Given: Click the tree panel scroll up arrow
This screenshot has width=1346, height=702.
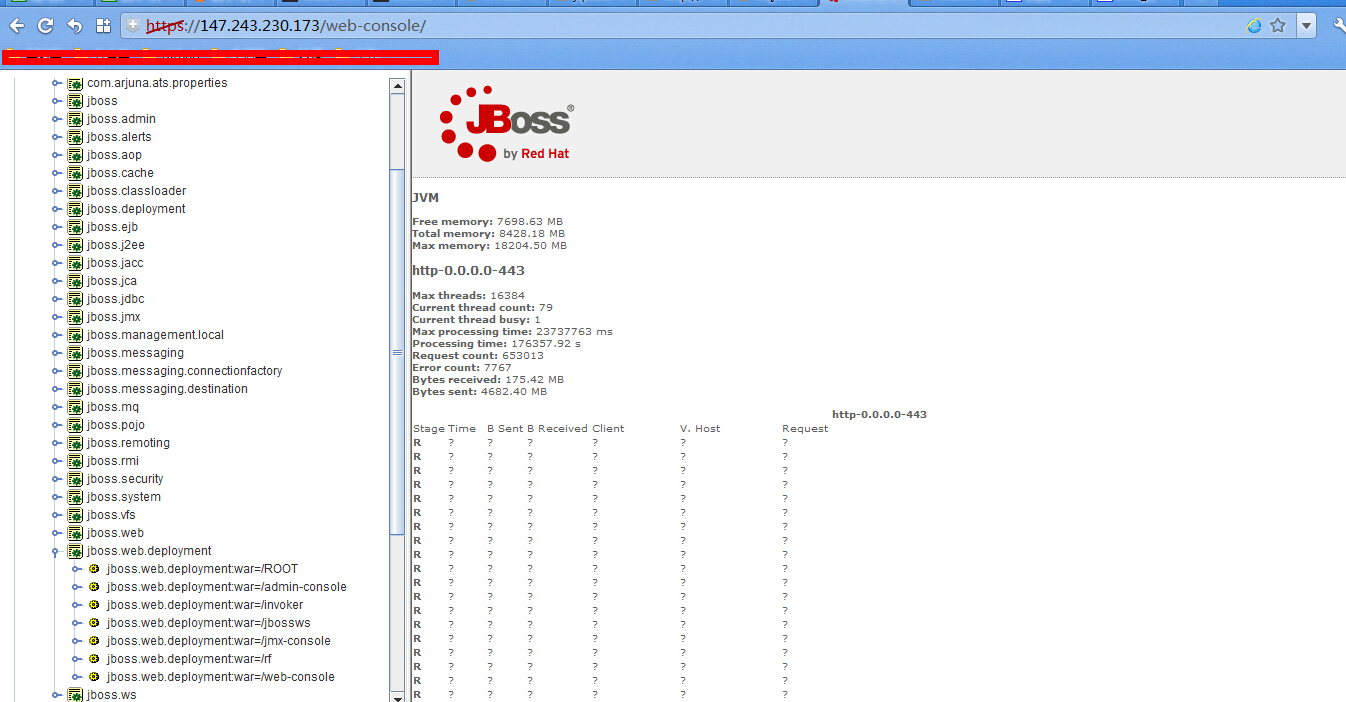Looking at the screenshot, I should pyautogui.click(x=397, y=86).
